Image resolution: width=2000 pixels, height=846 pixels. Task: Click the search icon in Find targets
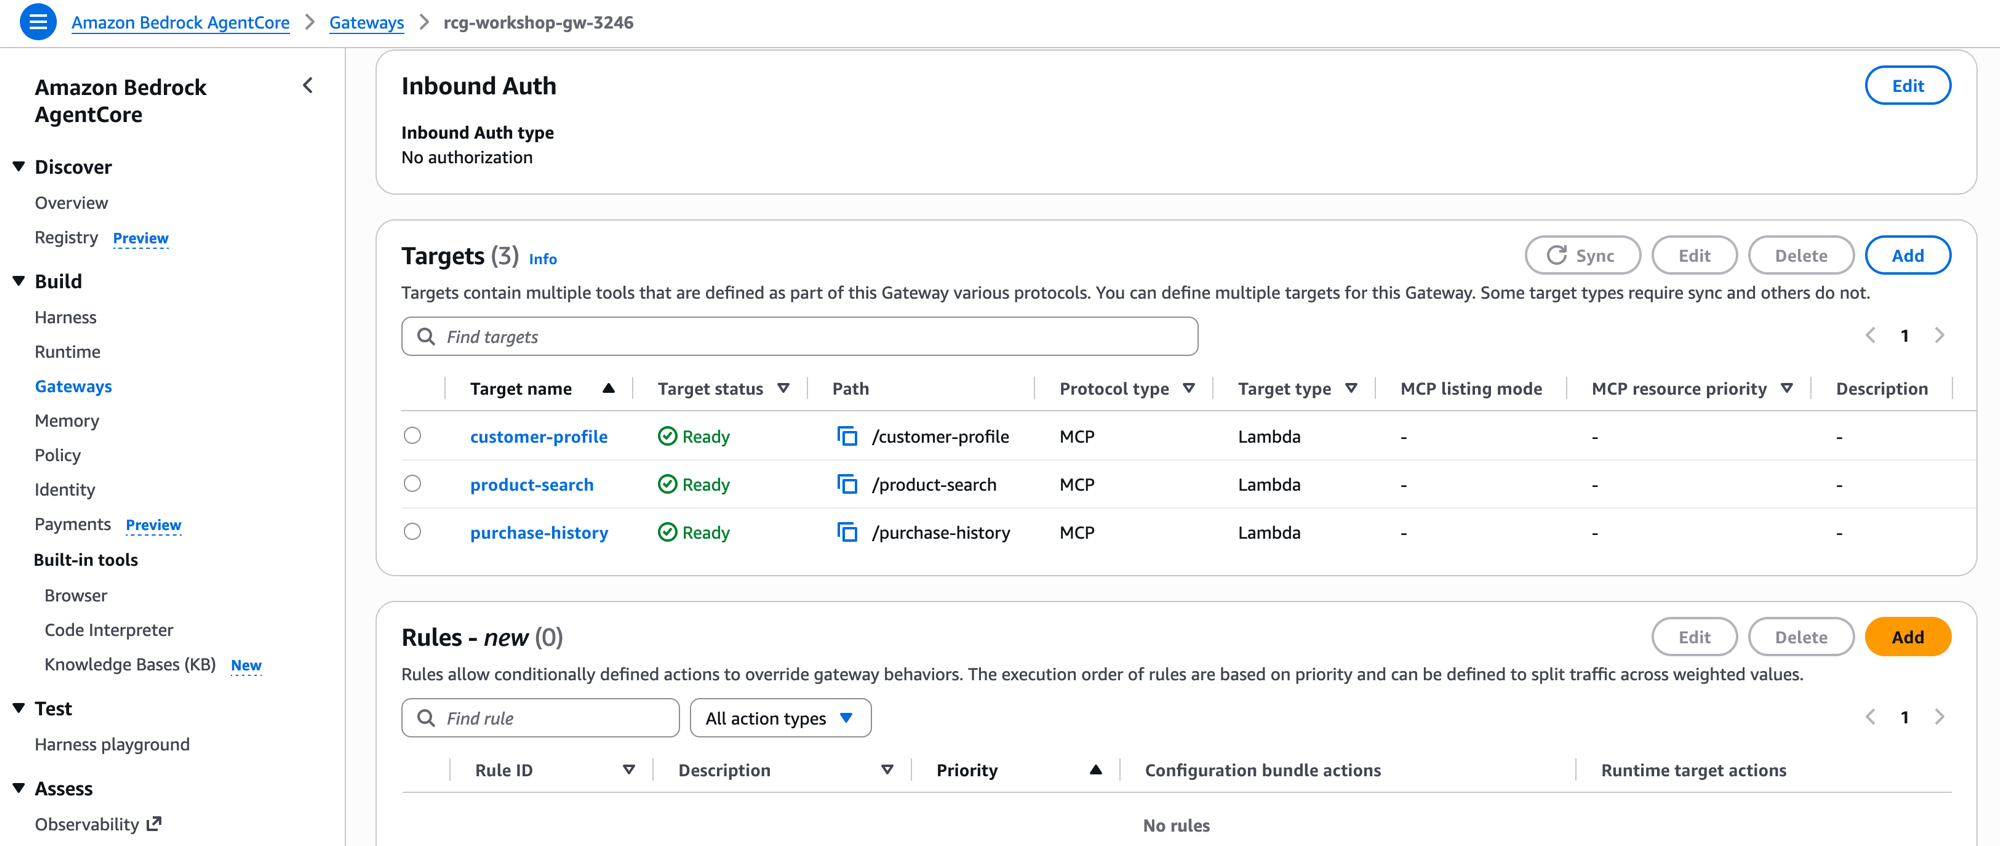tap(426, 337)
